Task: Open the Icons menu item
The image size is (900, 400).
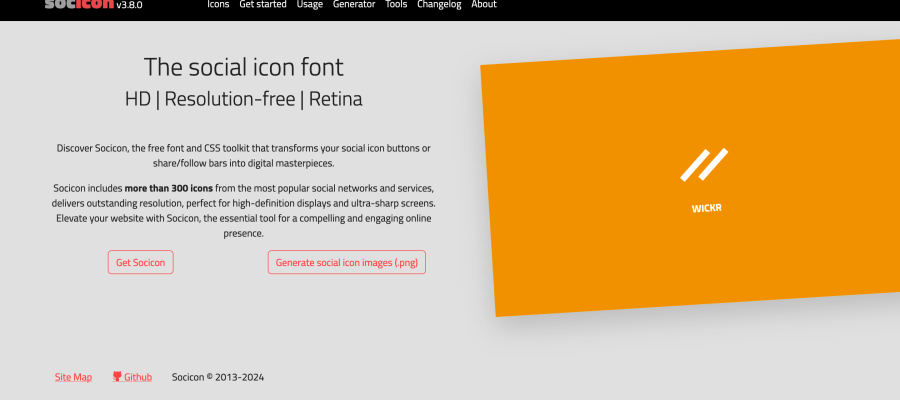Action: coord(218,5)
